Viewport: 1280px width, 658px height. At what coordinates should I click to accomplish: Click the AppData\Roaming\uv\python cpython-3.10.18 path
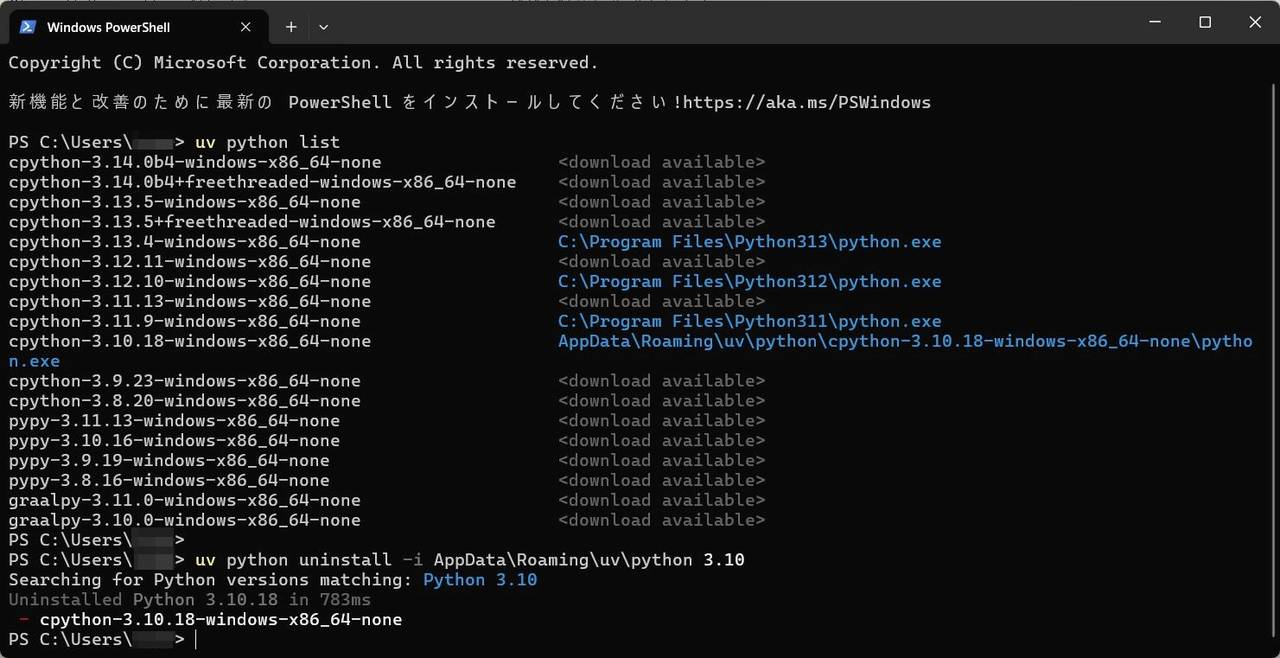(x=905, y=342)
